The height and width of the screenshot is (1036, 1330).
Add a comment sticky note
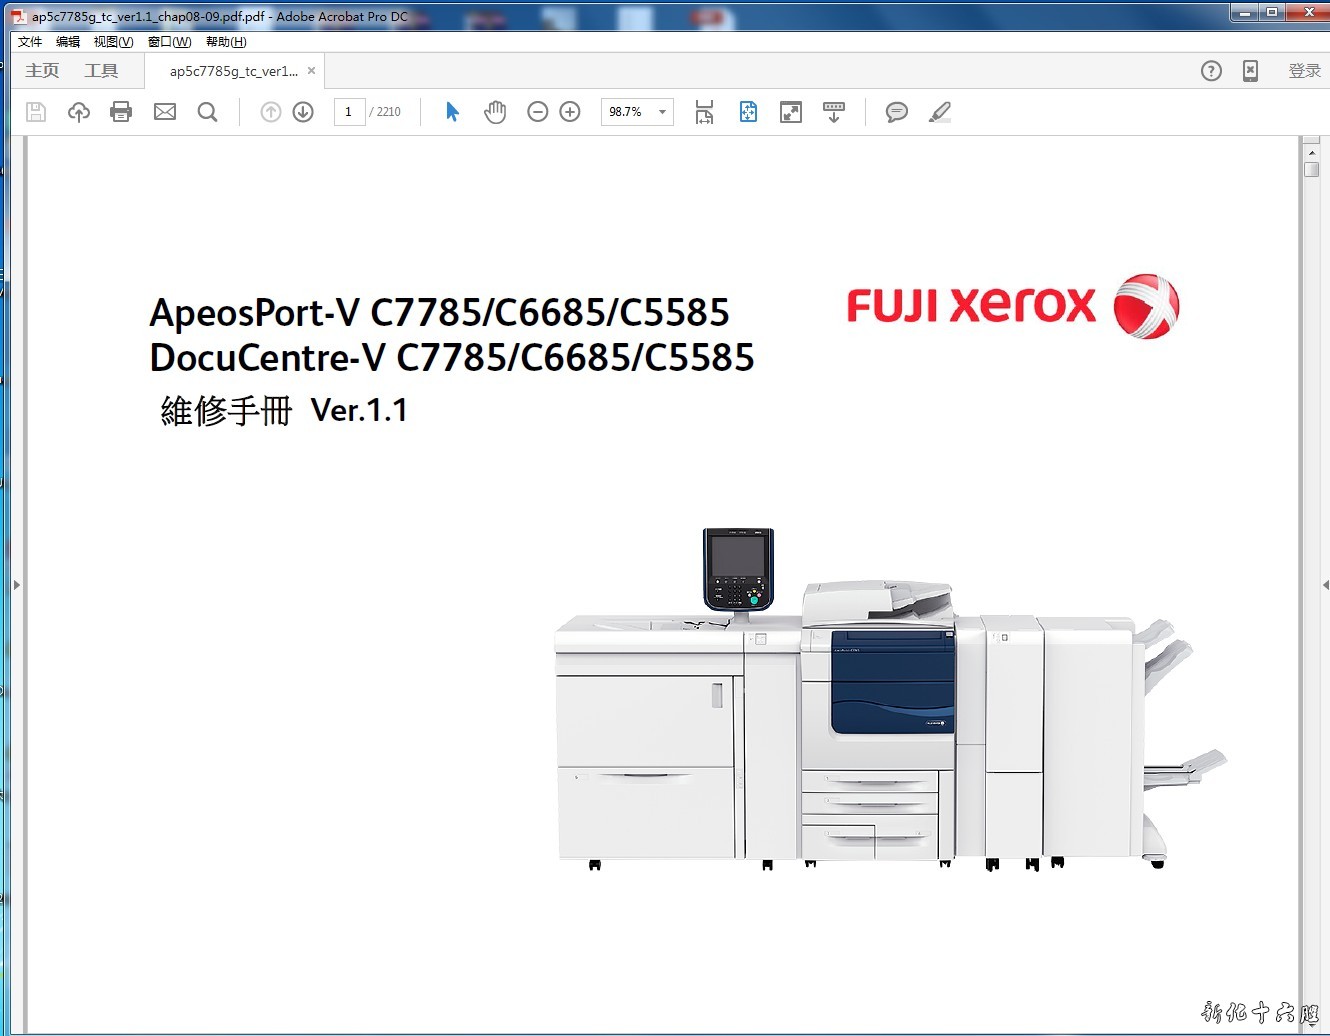(x=896, y=112)
